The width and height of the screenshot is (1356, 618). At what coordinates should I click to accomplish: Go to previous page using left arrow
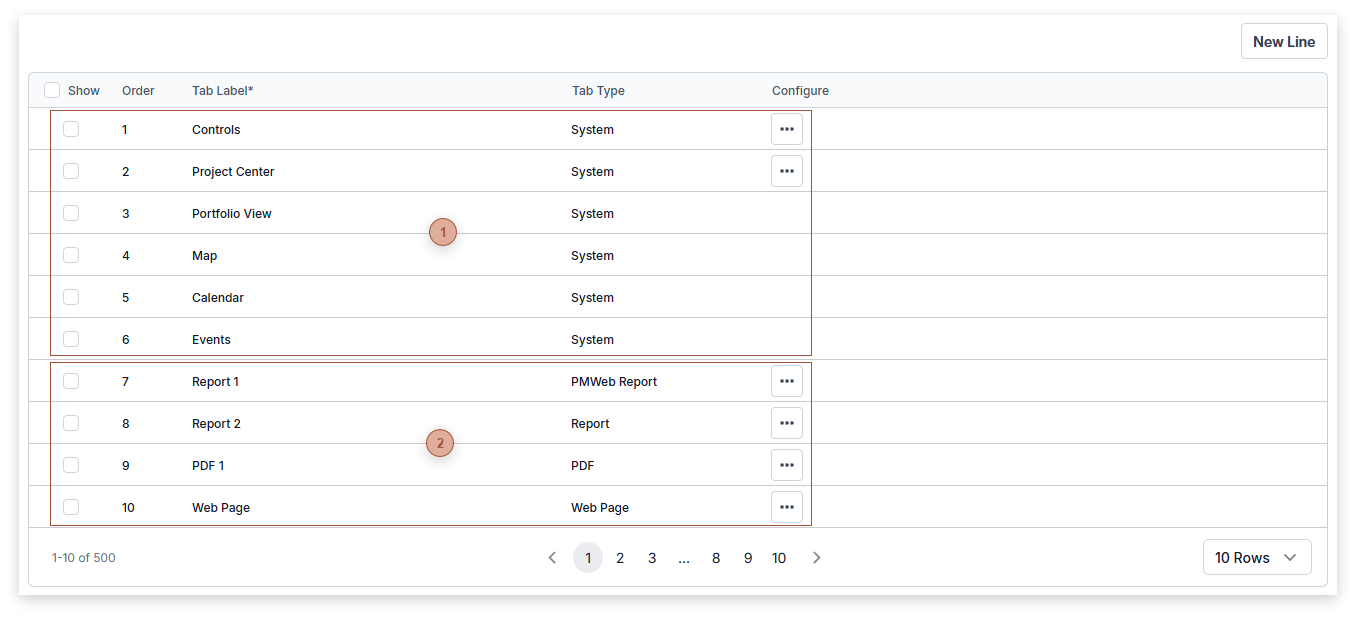[x=552, y=558]
